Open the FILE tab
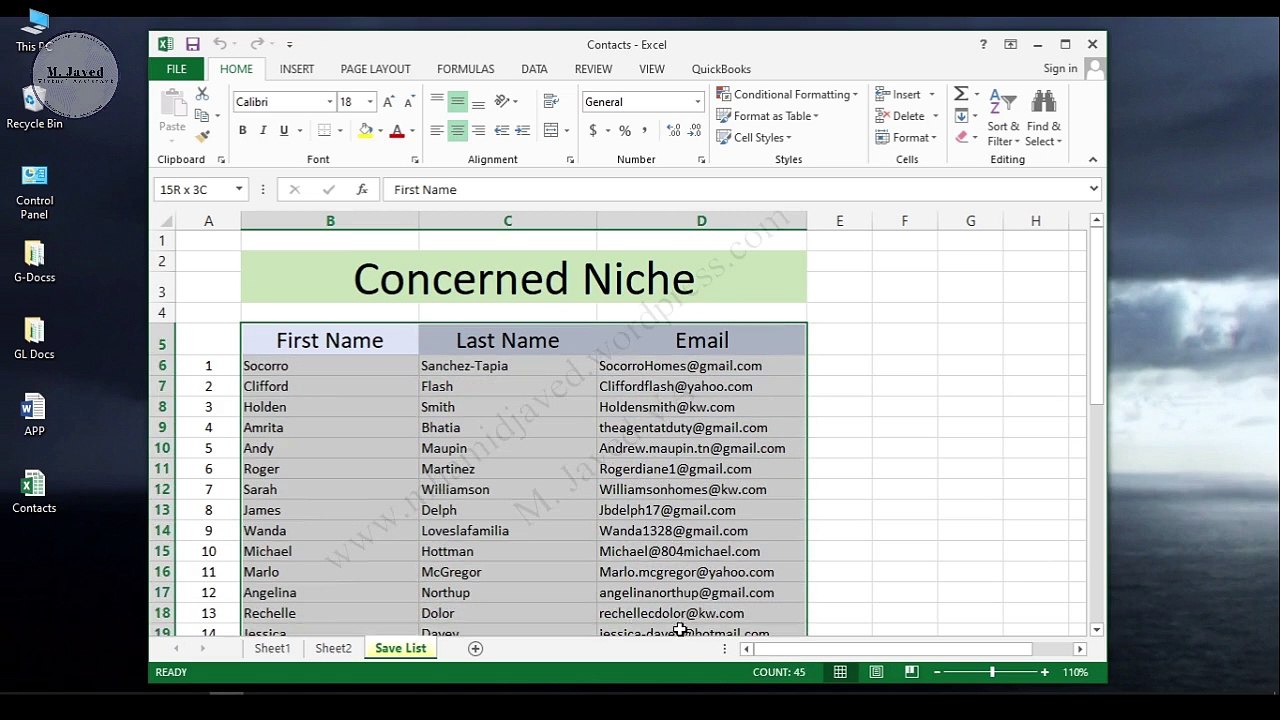Image resolution: width=1280 pixels, height=720 pixels. click(176, 69)
